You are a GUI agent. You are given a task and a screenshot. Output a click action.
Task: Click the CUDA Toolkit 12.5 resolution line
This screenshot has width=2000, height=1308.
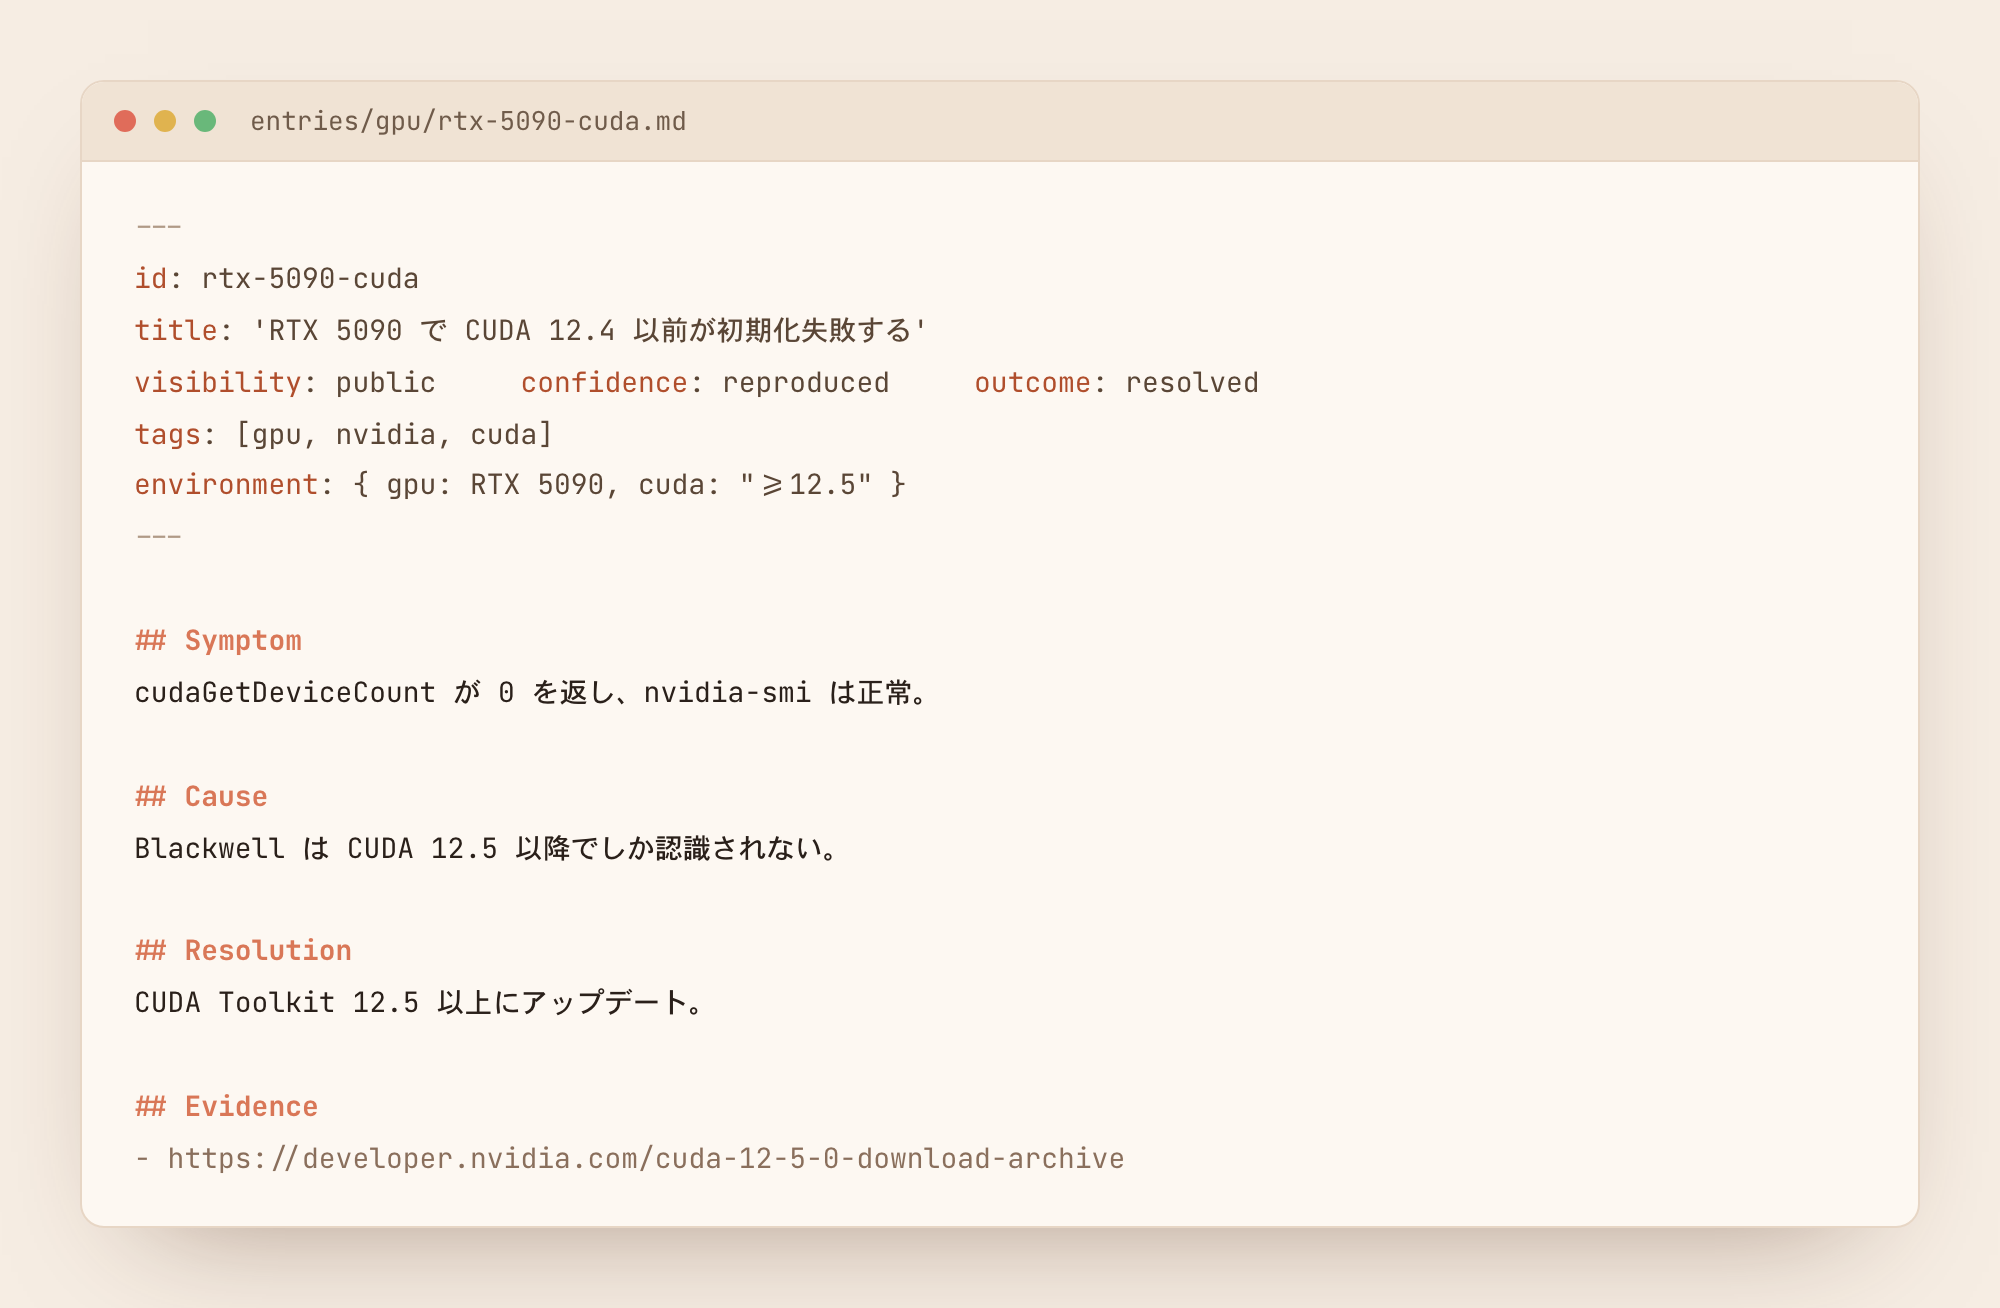420,1002
